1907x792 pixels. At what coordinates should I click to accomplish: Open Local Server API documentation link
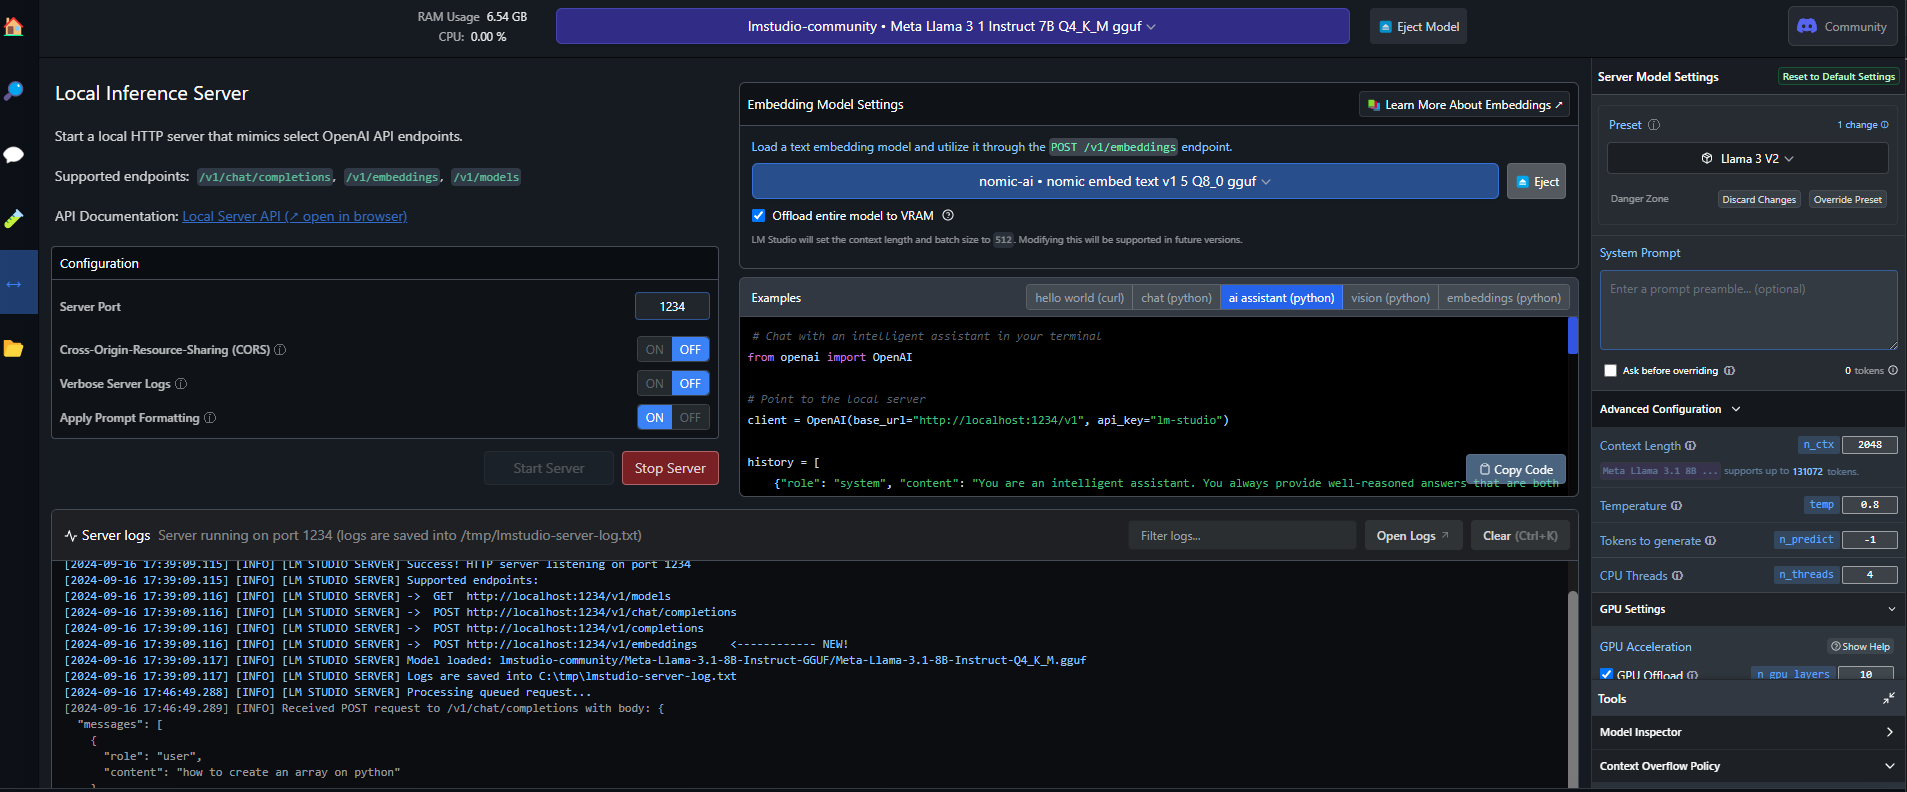point(295,216)
